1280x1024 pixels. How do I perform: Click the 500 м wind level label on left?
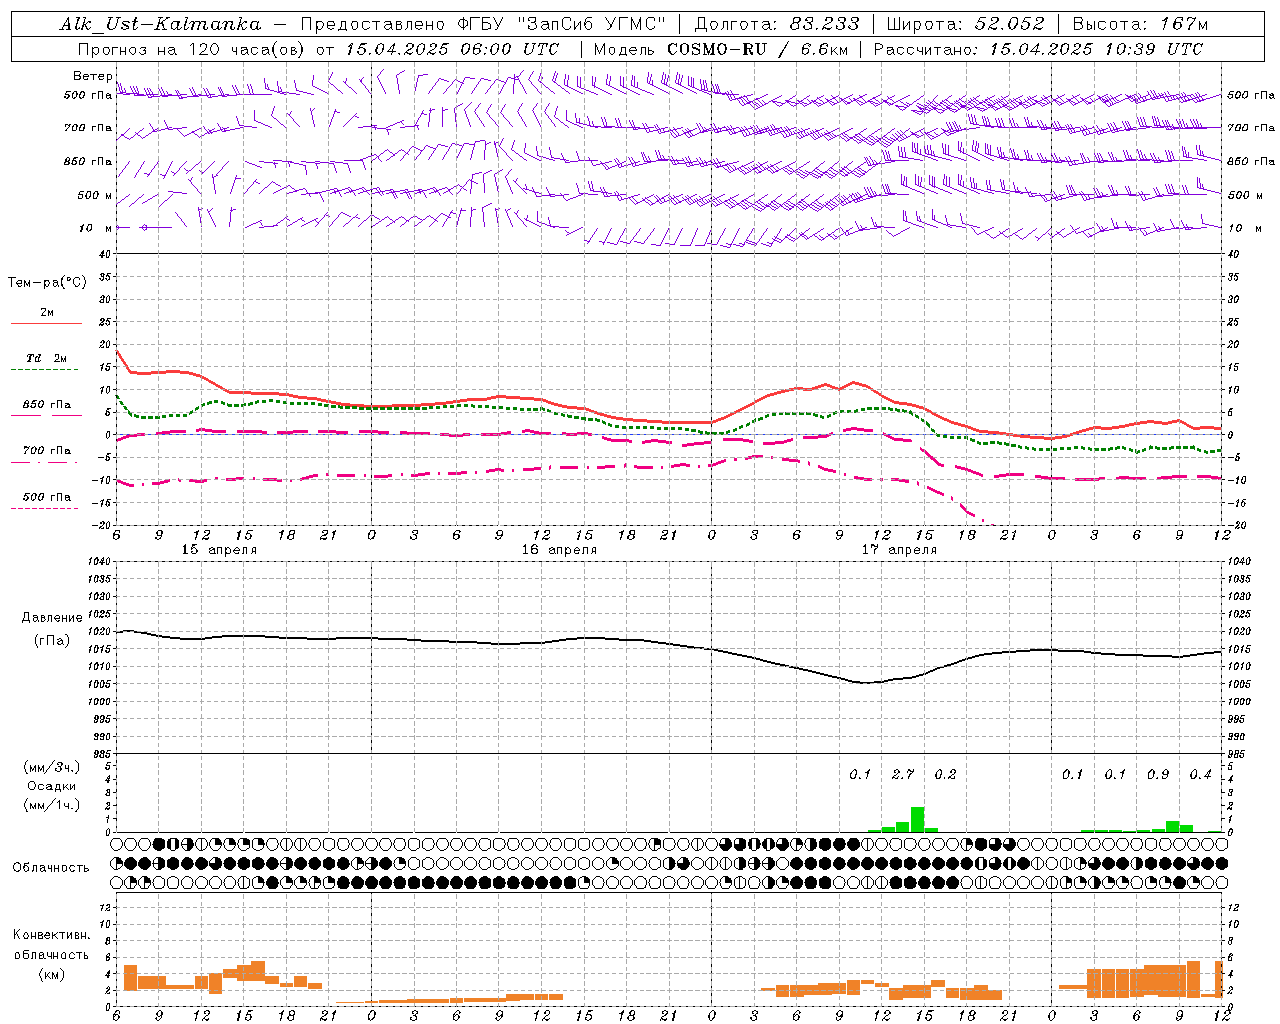(95, 195)
